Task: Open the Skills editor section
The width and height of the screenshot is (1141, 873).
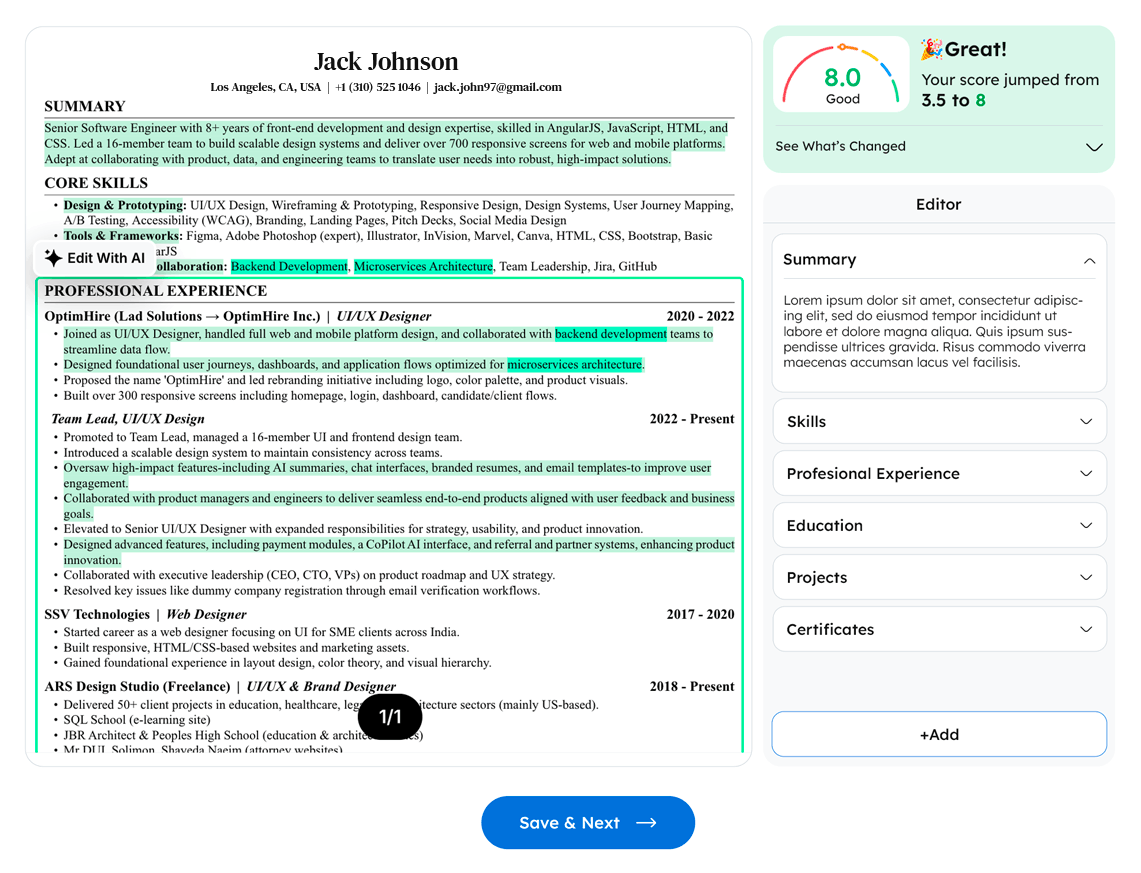Action: point(939,421)
